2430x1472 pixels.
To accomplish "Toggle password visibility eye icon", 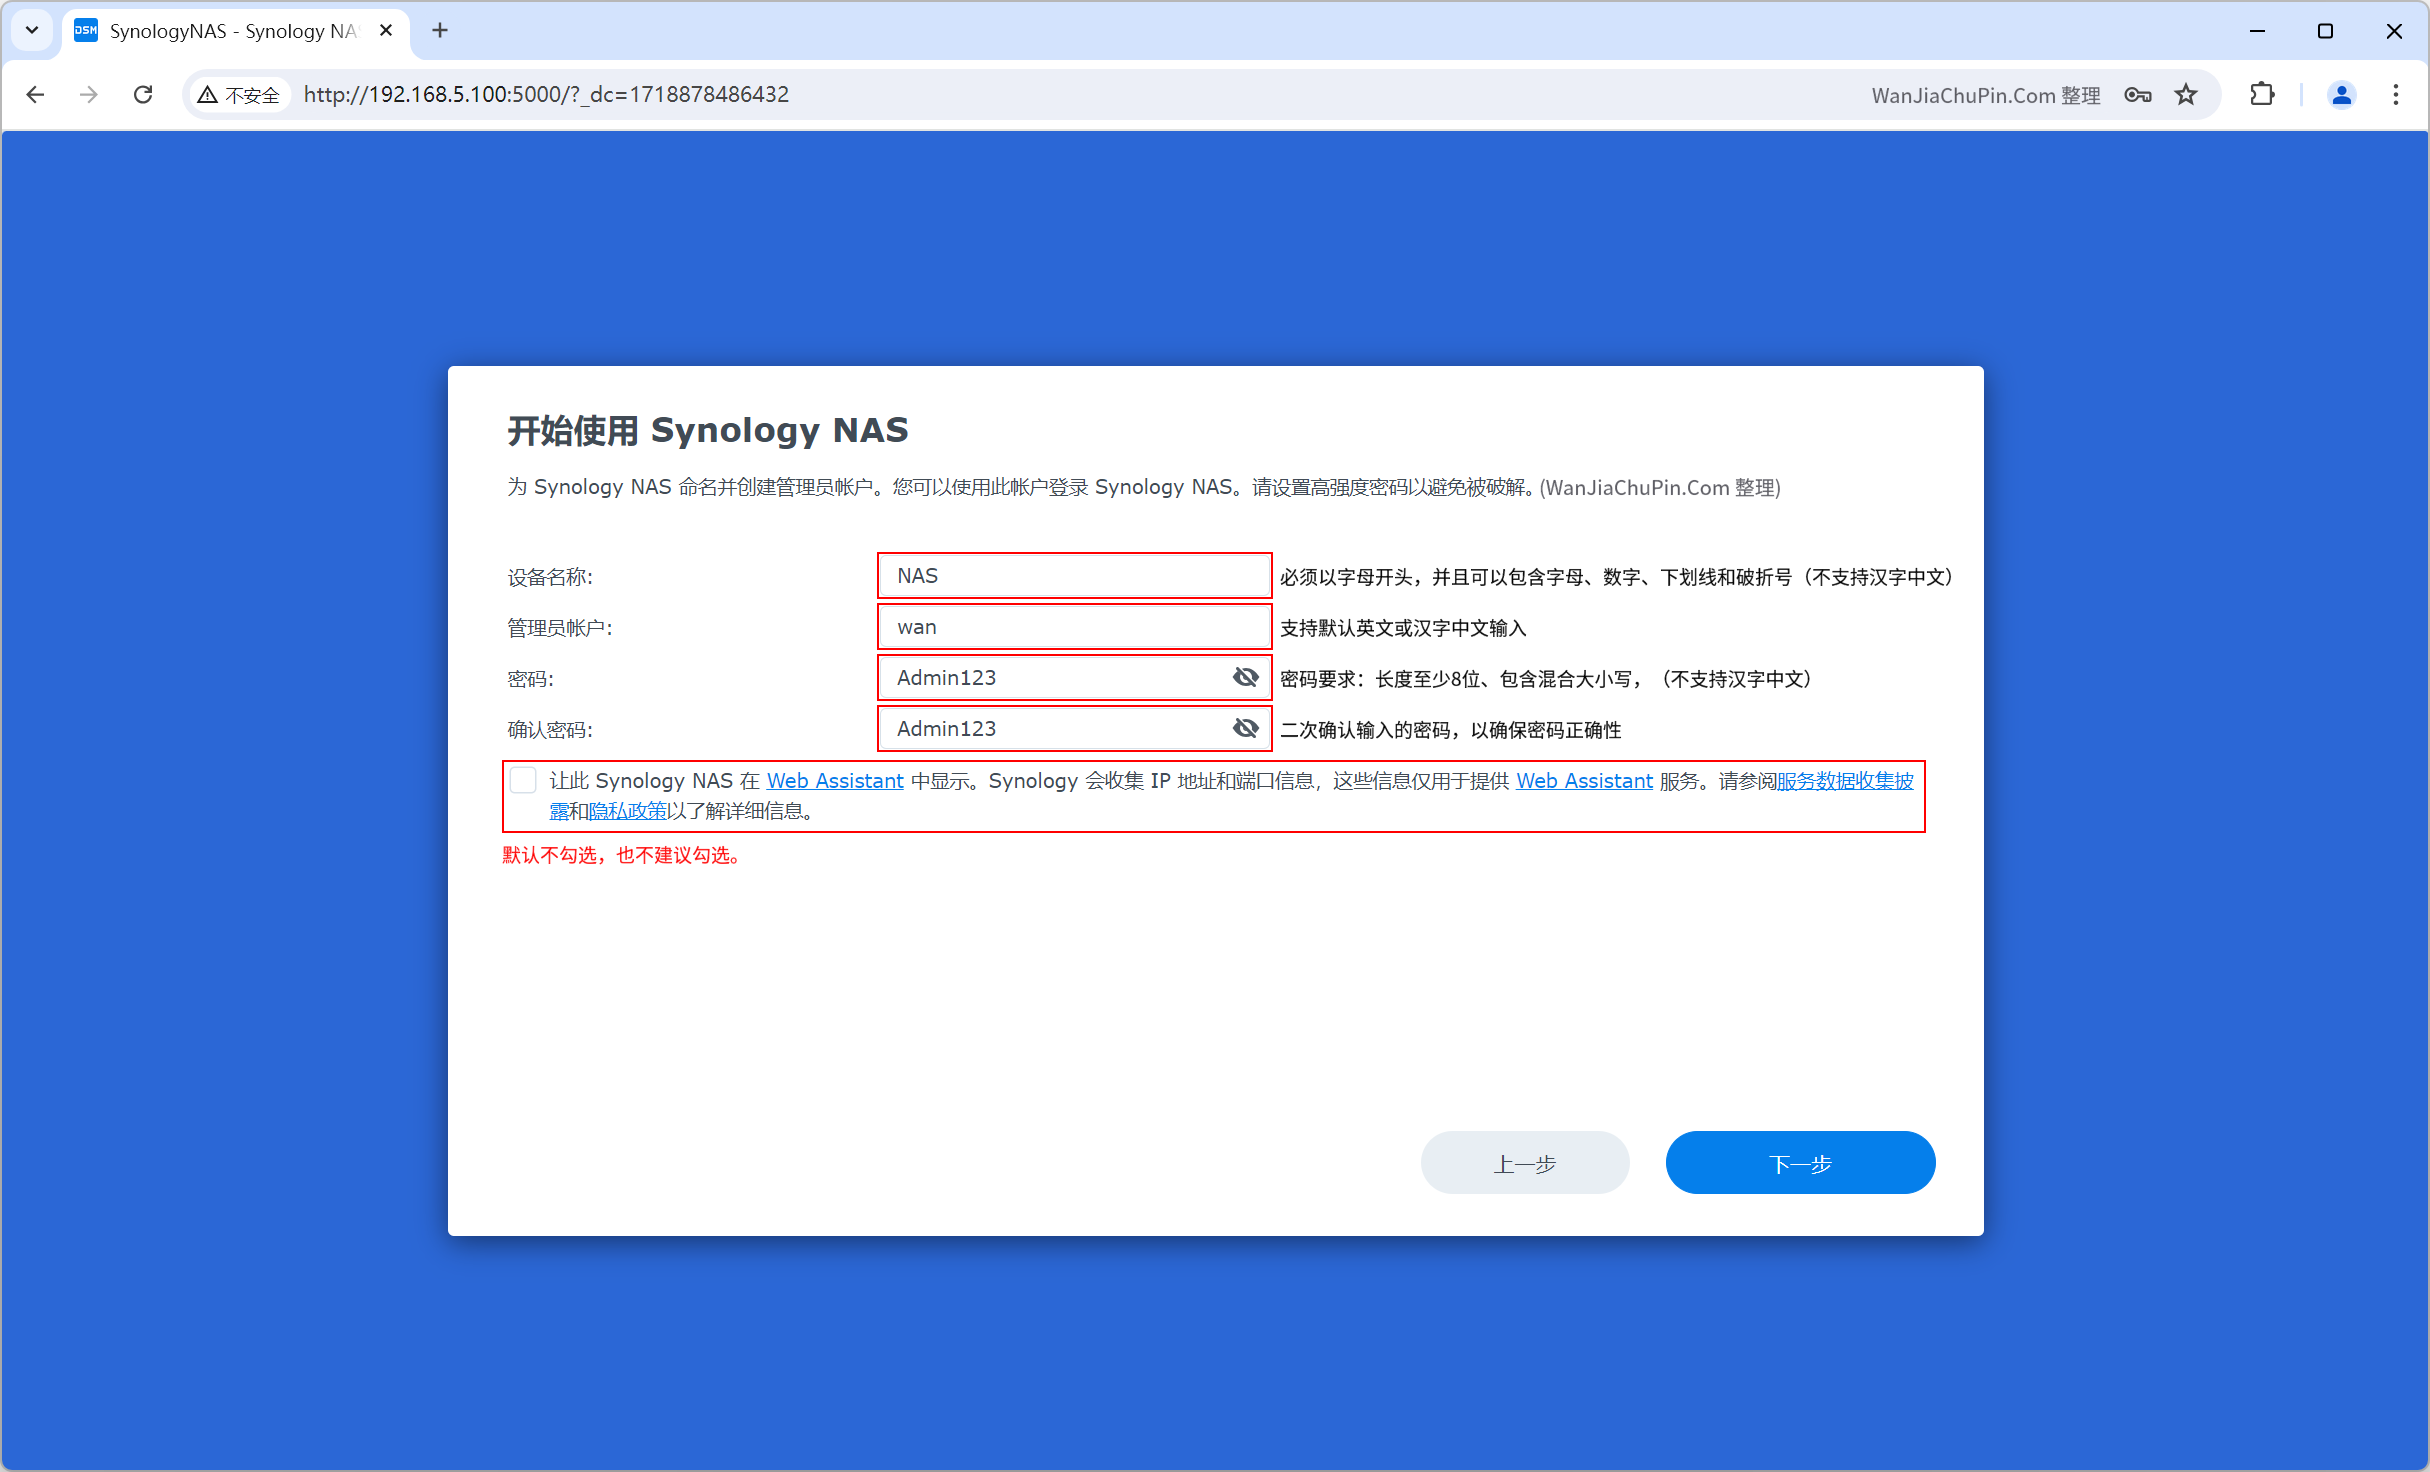I will (x=1245, y=677).
